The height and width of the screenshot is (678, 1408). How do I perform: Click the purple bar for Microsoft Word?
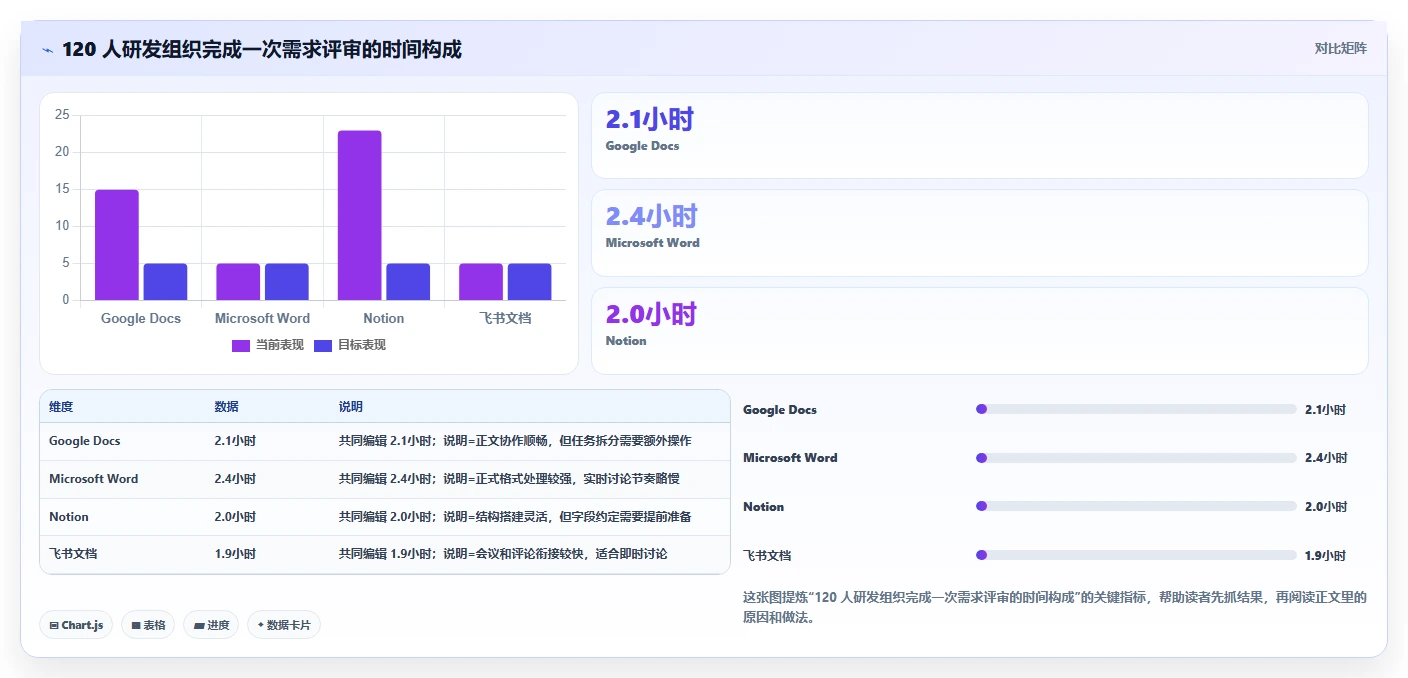click(x=238, y=282)
